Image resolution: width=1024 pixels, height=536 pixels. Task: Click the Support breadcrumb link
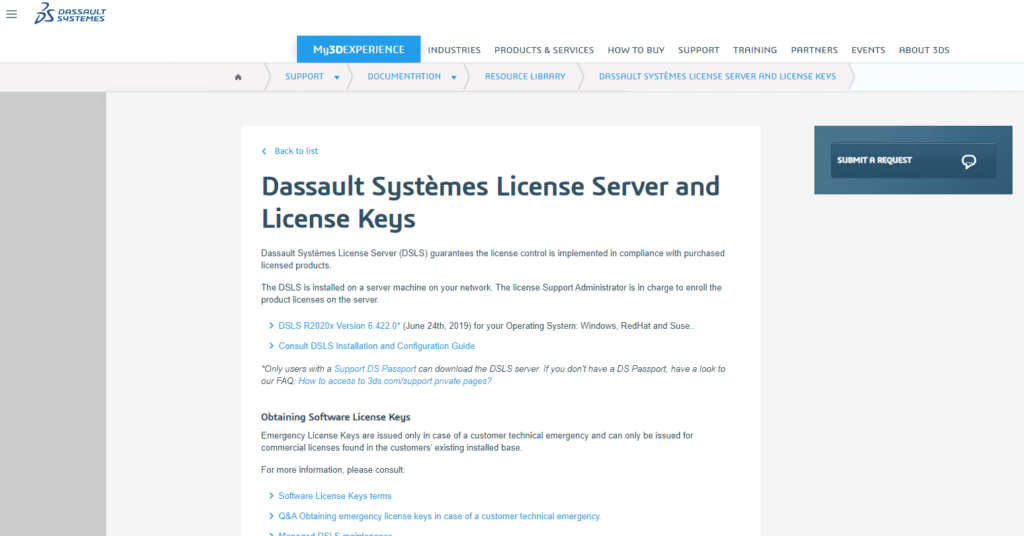pyautogui.click(x=304, y=76)
